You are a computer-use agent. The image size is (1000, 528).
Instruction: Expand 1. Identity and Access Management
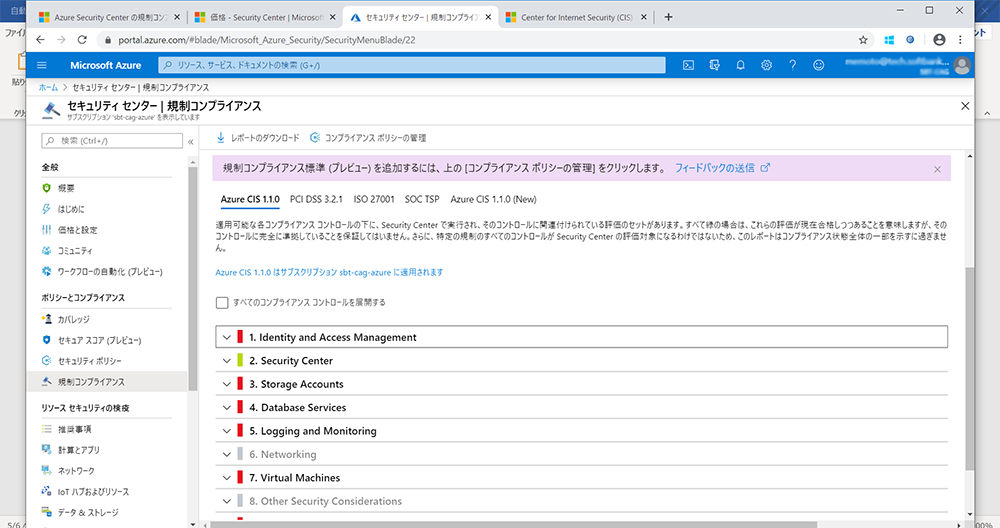click(x=226, y=337)
